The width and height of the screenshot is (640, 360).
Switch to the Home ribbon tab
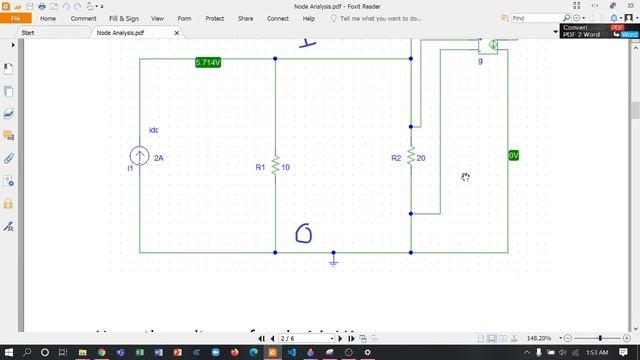click(48, 18)
